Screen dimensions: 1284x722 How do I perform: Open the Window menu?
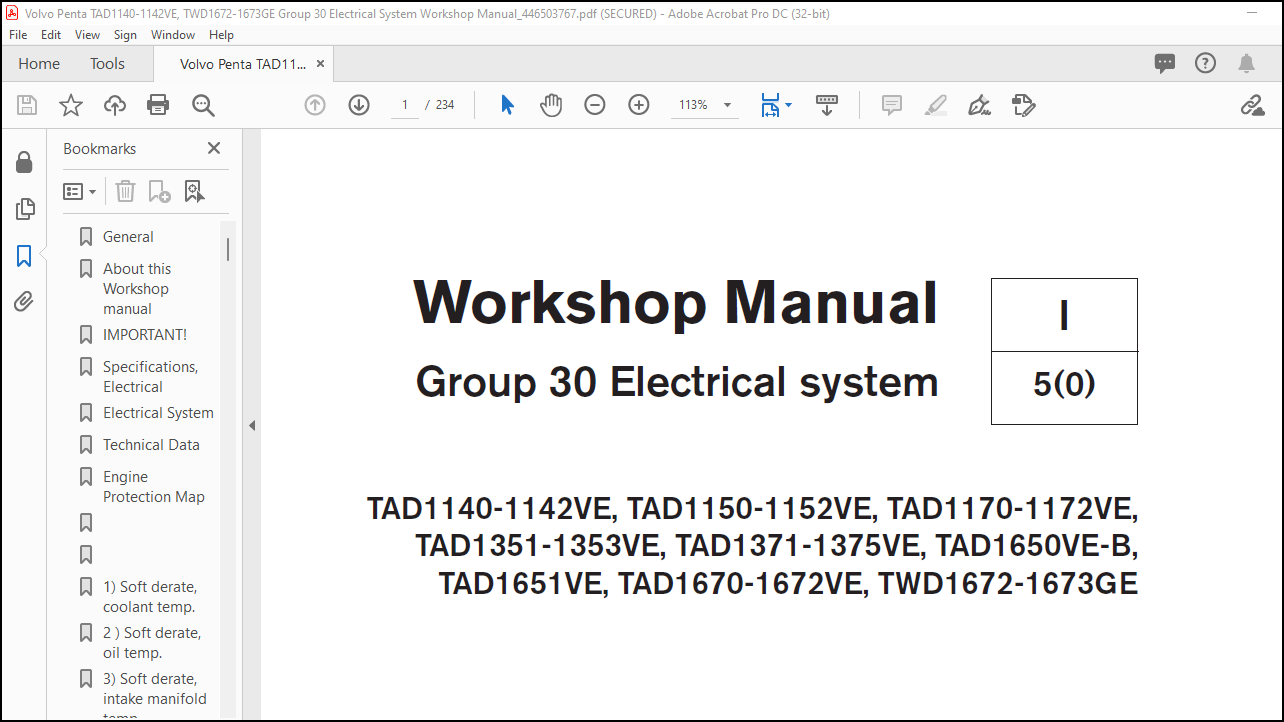tap(173, 34)
